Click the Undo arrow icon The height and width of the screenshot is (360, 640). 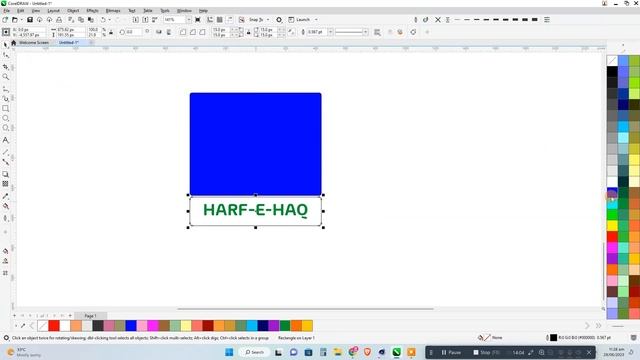[x=103, y=20]
